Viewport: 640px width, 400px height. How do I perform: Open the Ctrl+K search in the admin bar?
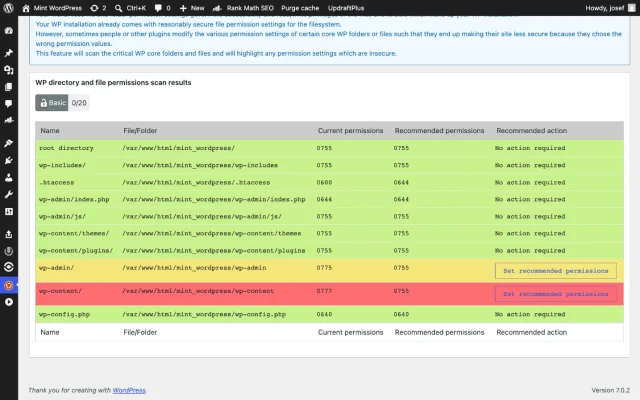point(130,8)
